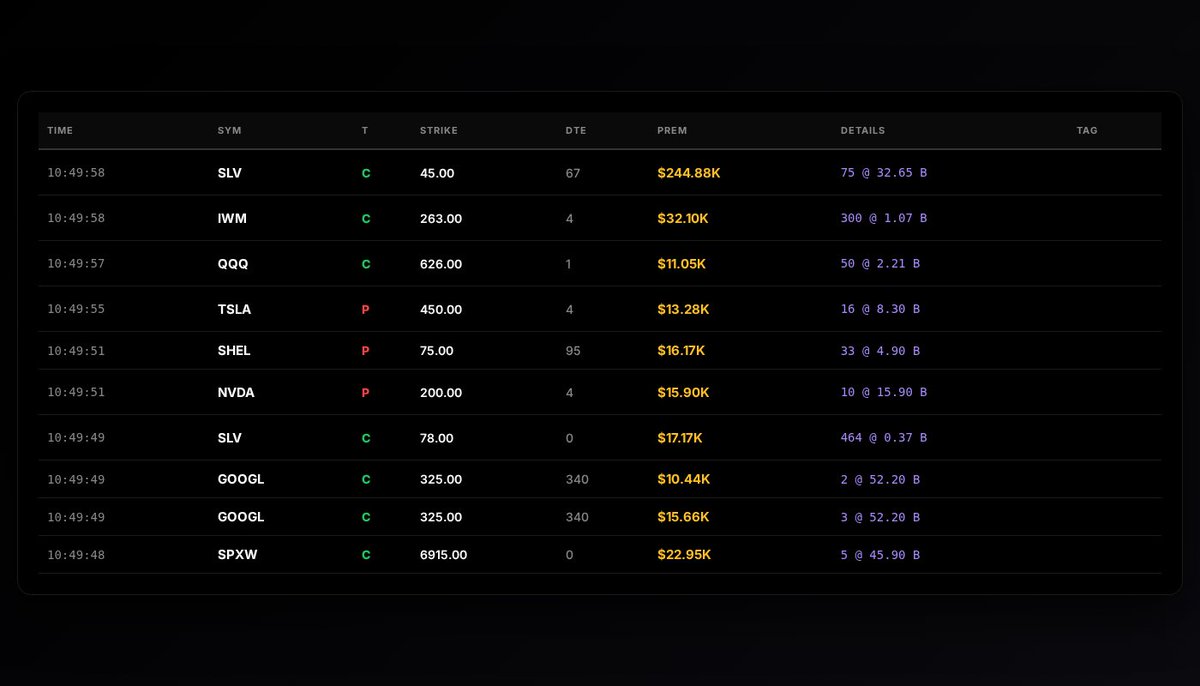Sort by the SYM column header
Image resolution: width=1200 pixels, height=686 pixels.
(229, 131)
